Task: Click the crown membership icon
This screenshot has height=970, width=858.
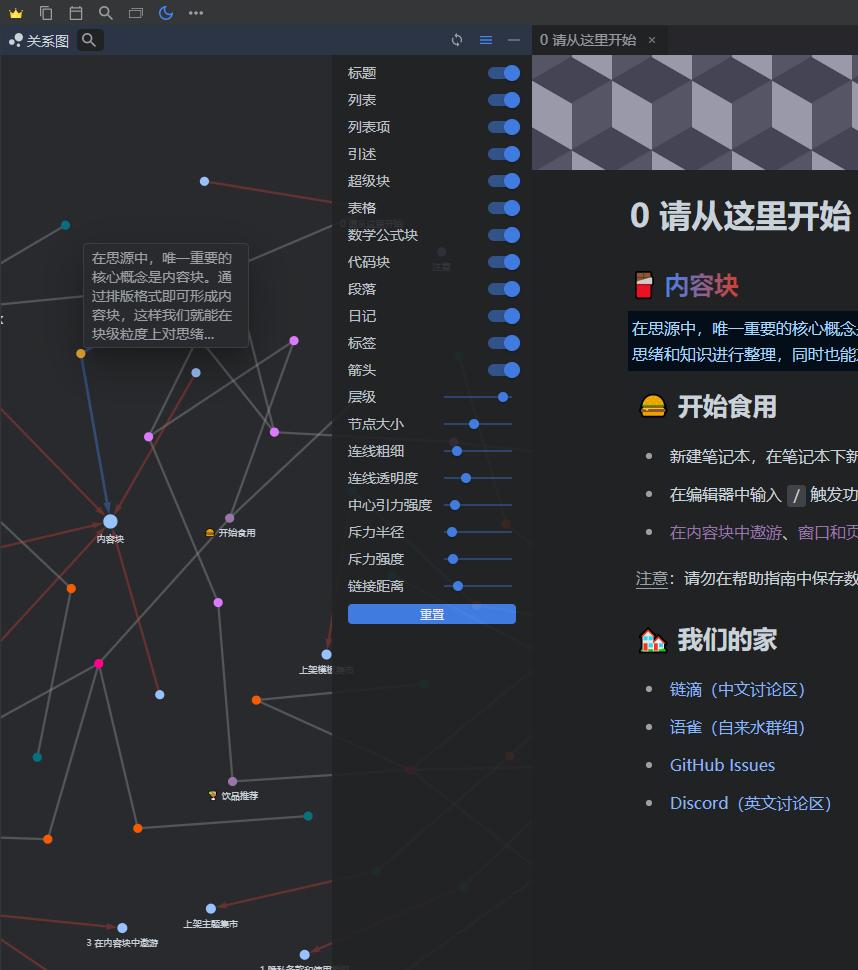Action: [15, 13]
